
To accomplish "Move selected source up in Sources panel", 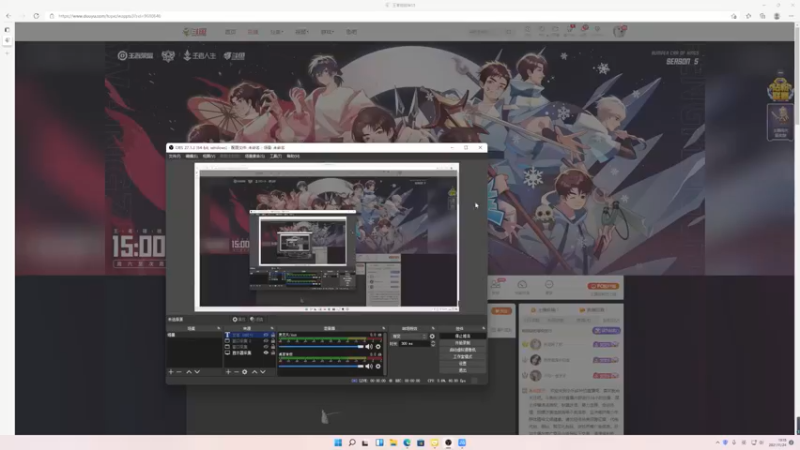I will tap(255, 372).
